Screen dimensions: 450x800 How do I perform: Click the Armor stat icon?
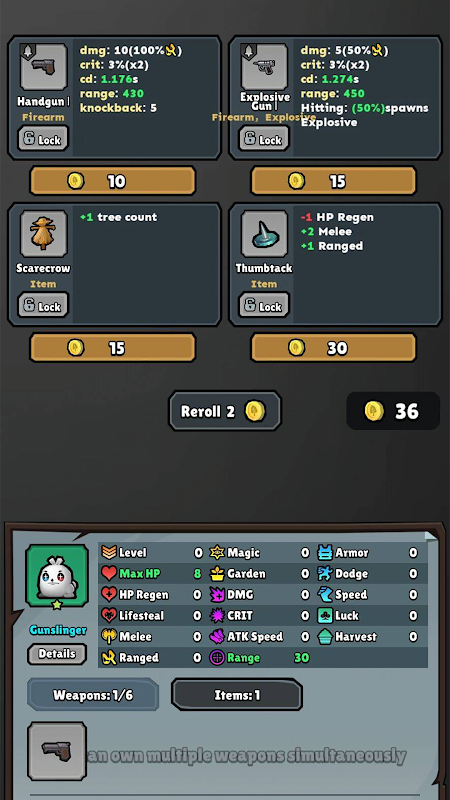326,553
